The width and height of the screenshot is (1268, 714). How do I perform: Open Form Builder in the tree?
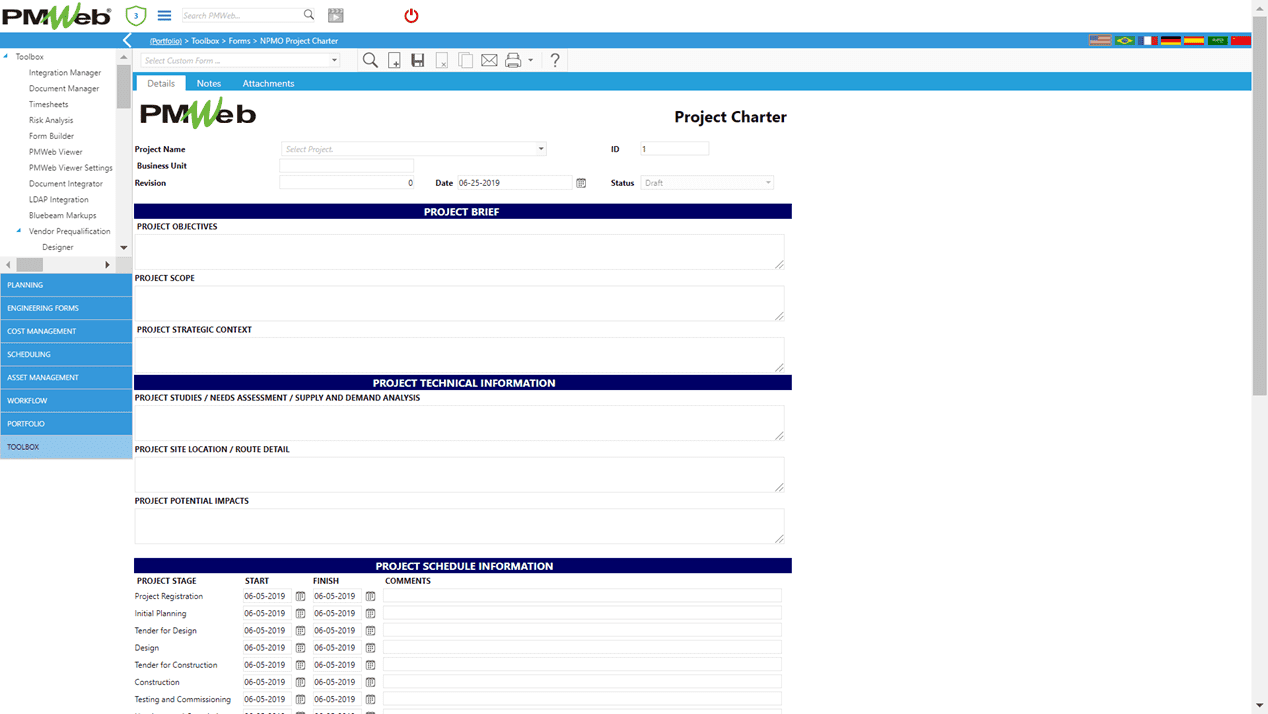click(51, 136)
